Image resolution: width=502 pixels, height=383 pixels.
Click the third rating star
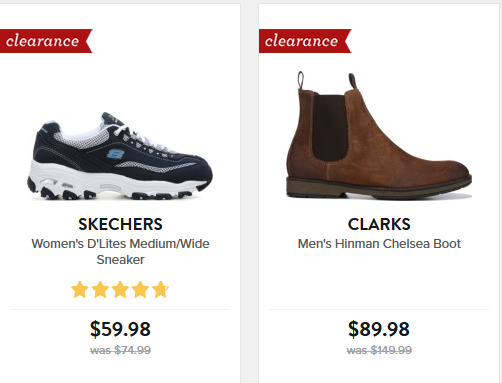pyautogui.click(x=120, y=289)
